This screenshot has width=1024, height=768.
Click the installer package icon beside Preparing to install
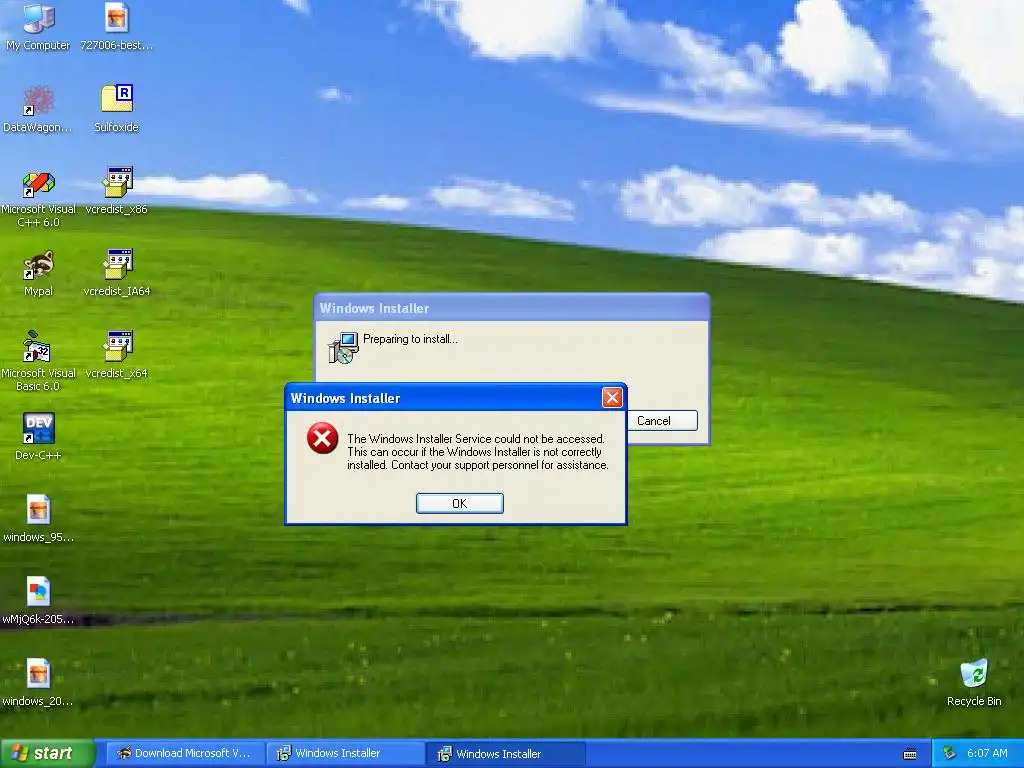[x=343, y=348]
